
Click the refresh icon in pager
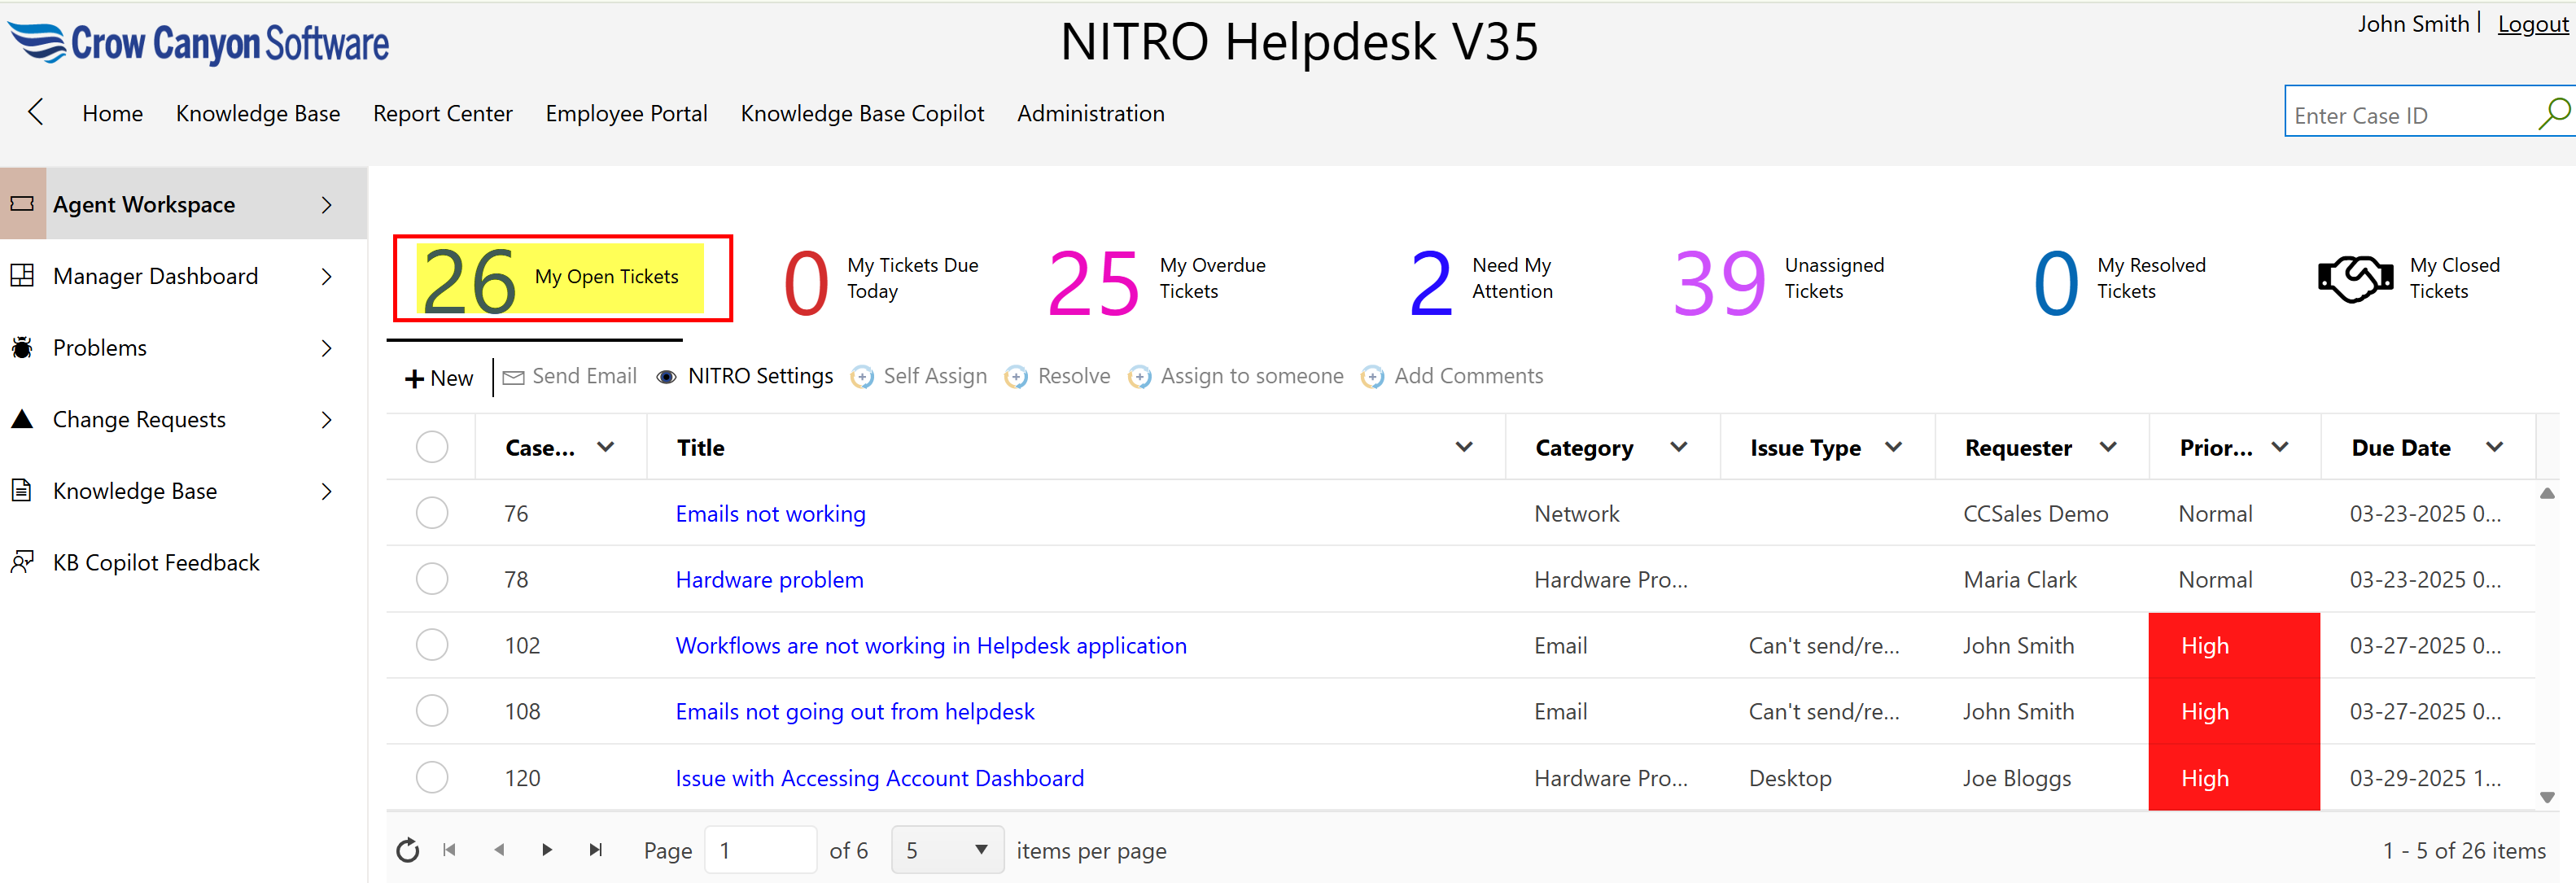[407, 850]
